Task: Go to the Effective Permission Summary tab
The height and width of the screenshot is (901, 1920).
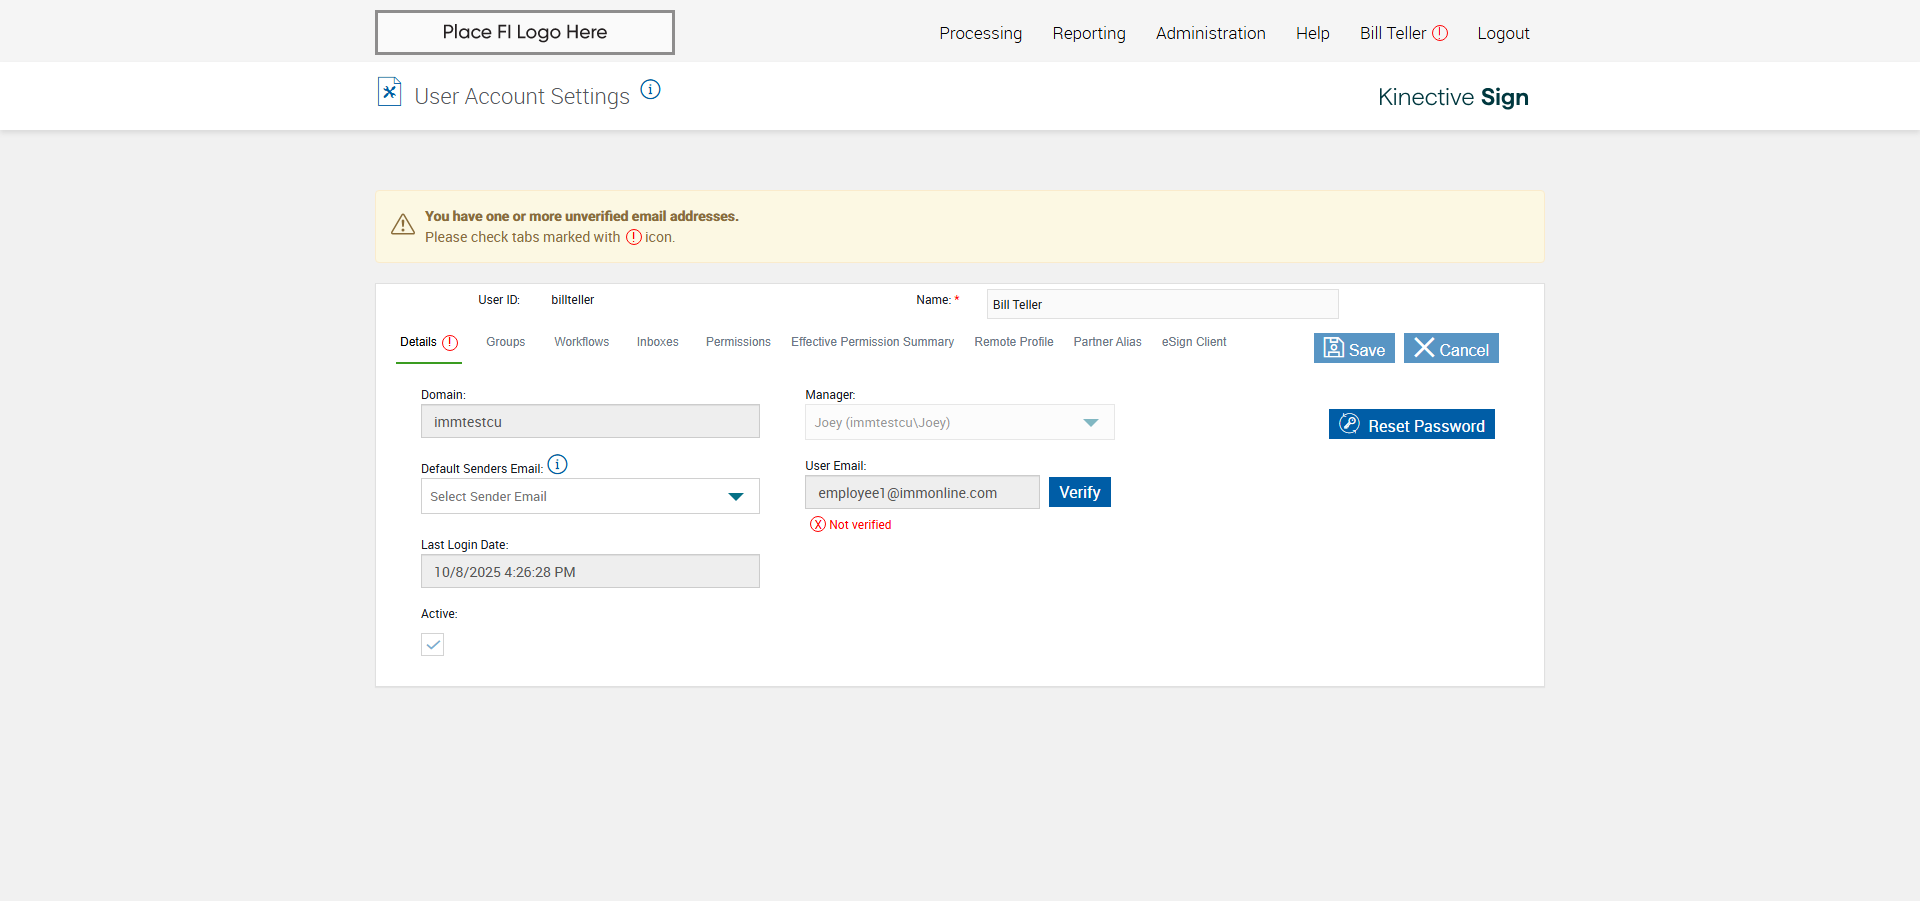Action: point(872,342)
